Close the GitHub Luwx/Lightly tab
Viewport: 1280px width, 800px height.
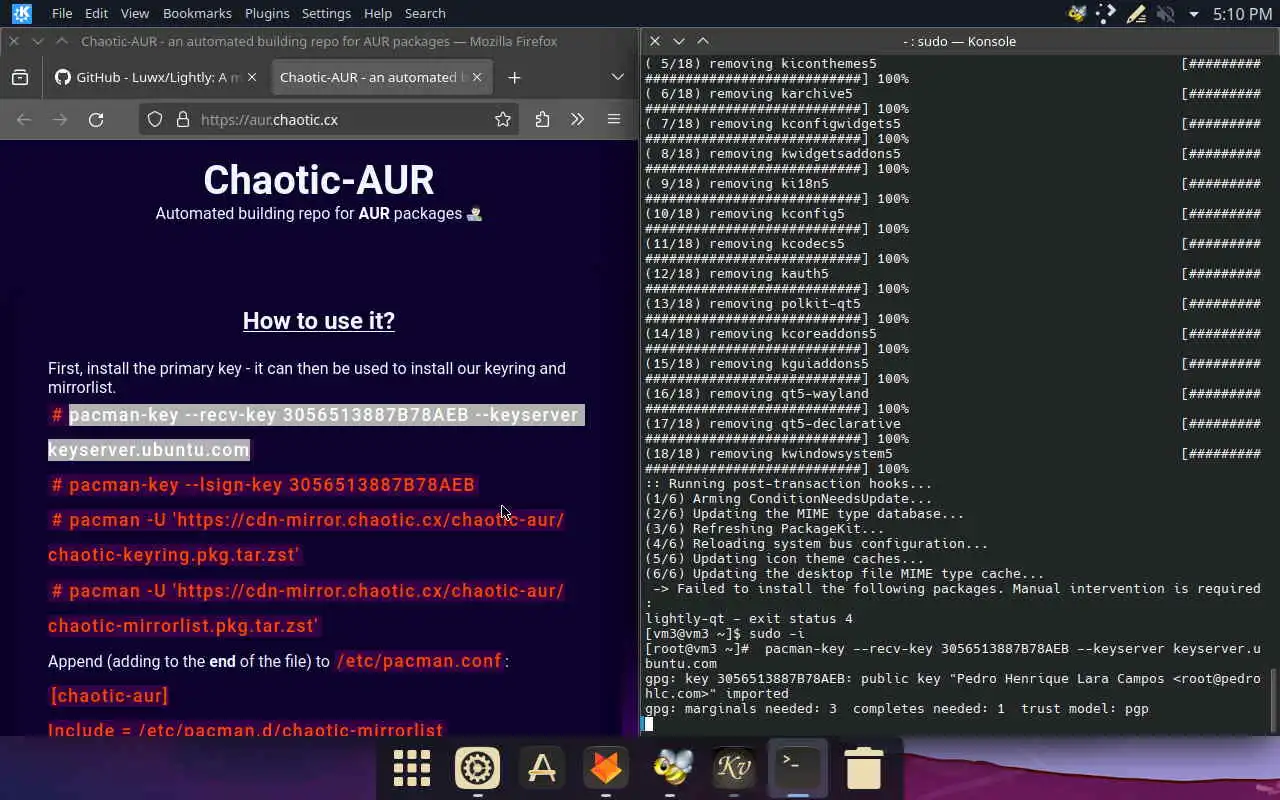pos(252,77)
